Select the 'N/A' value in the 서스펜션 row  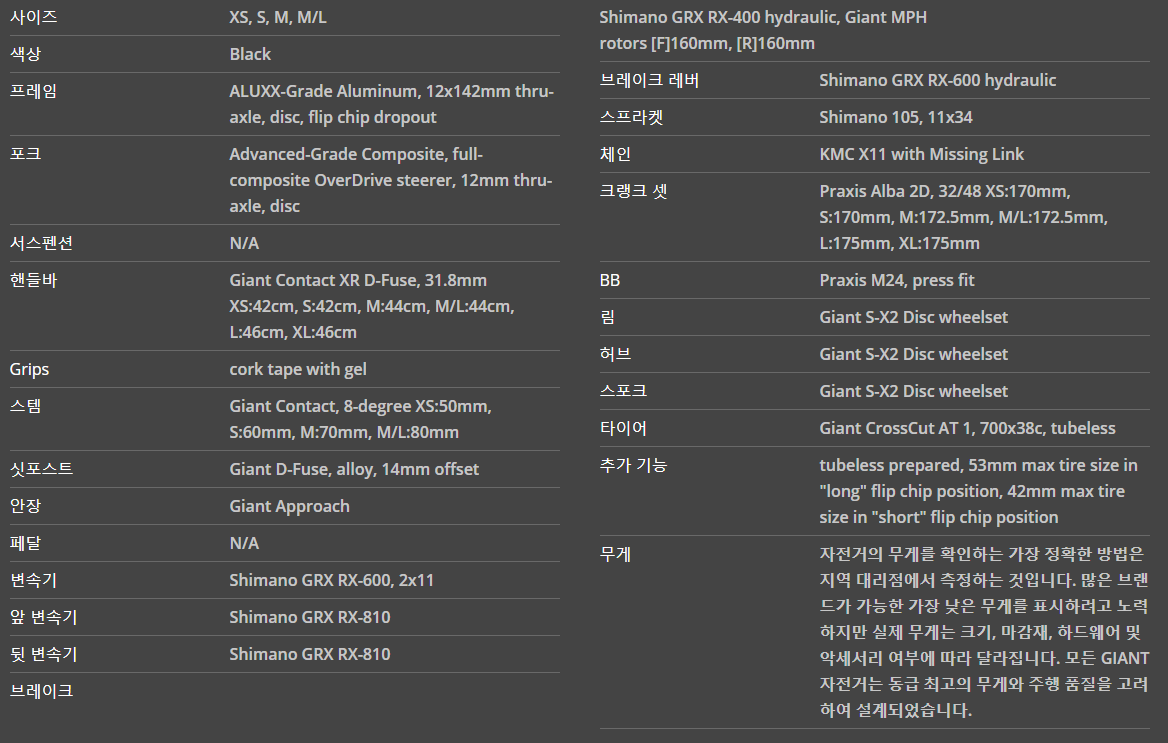(x=244, y=243)
